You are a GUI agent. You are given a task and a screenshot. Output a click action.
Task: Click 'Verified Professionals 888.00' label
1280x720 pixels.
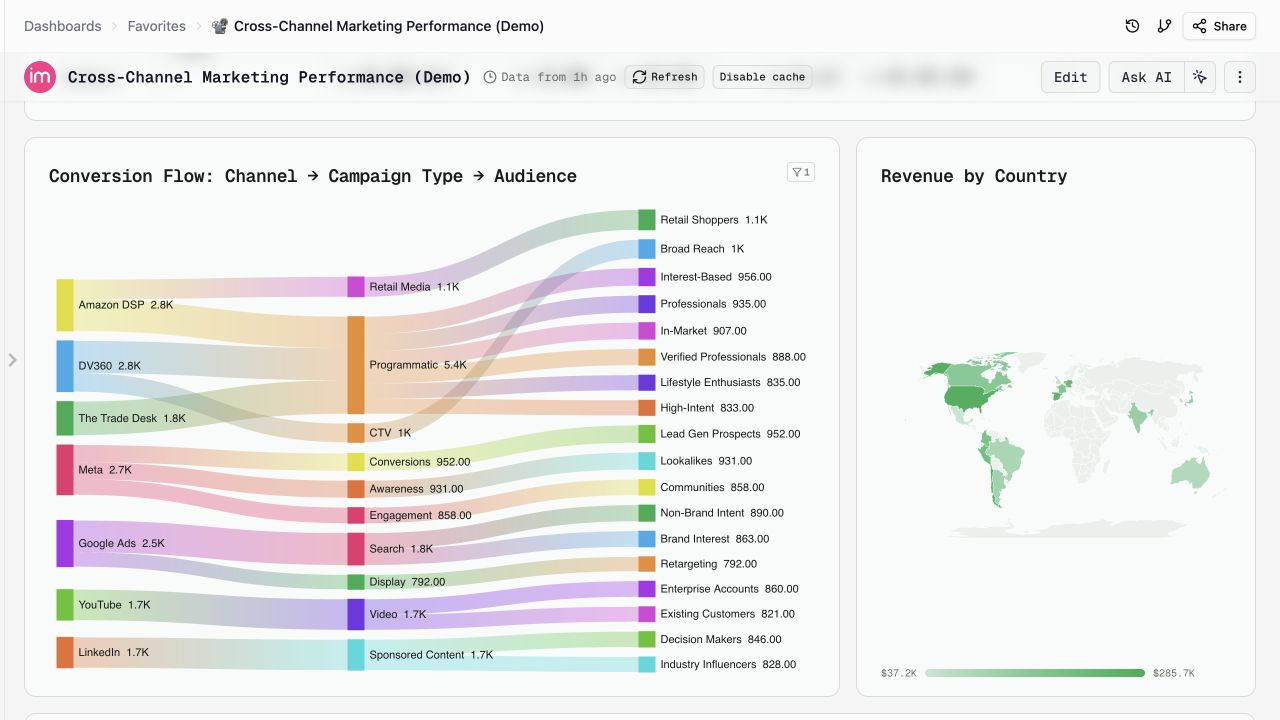[x=733, y=357]
